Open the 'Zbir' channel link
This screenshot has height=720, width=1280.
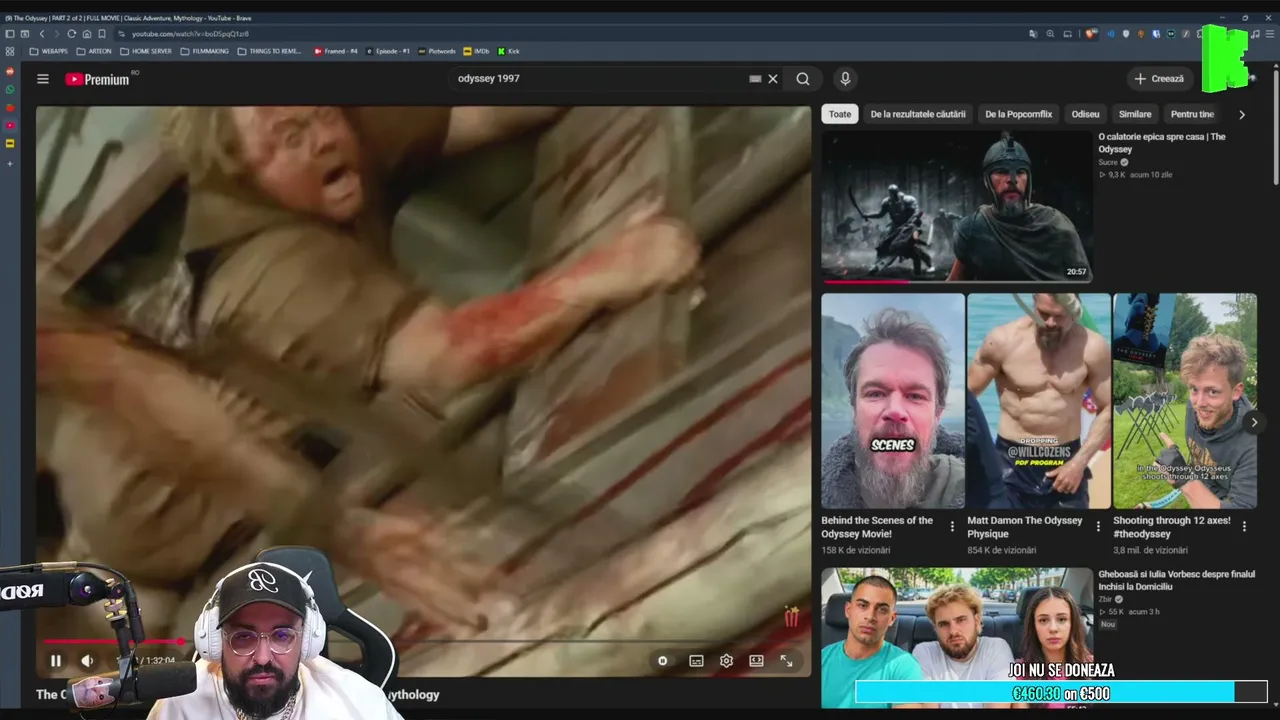(1106, 599)
